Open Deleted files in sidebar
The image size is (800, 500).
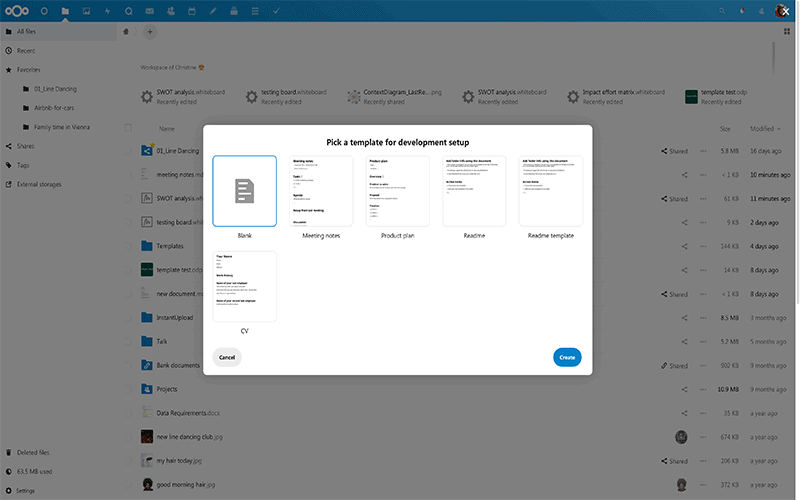pos(34,453)
